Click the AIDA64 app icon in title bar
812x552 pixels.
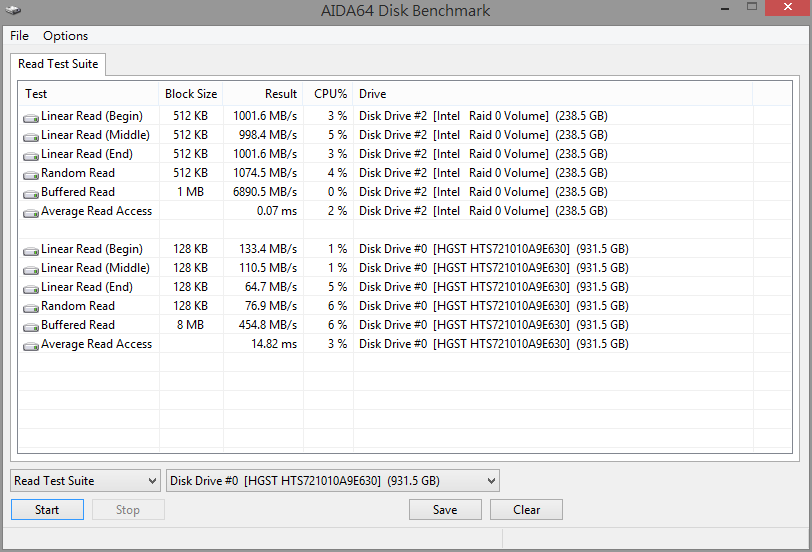click(x=13, y=10)
